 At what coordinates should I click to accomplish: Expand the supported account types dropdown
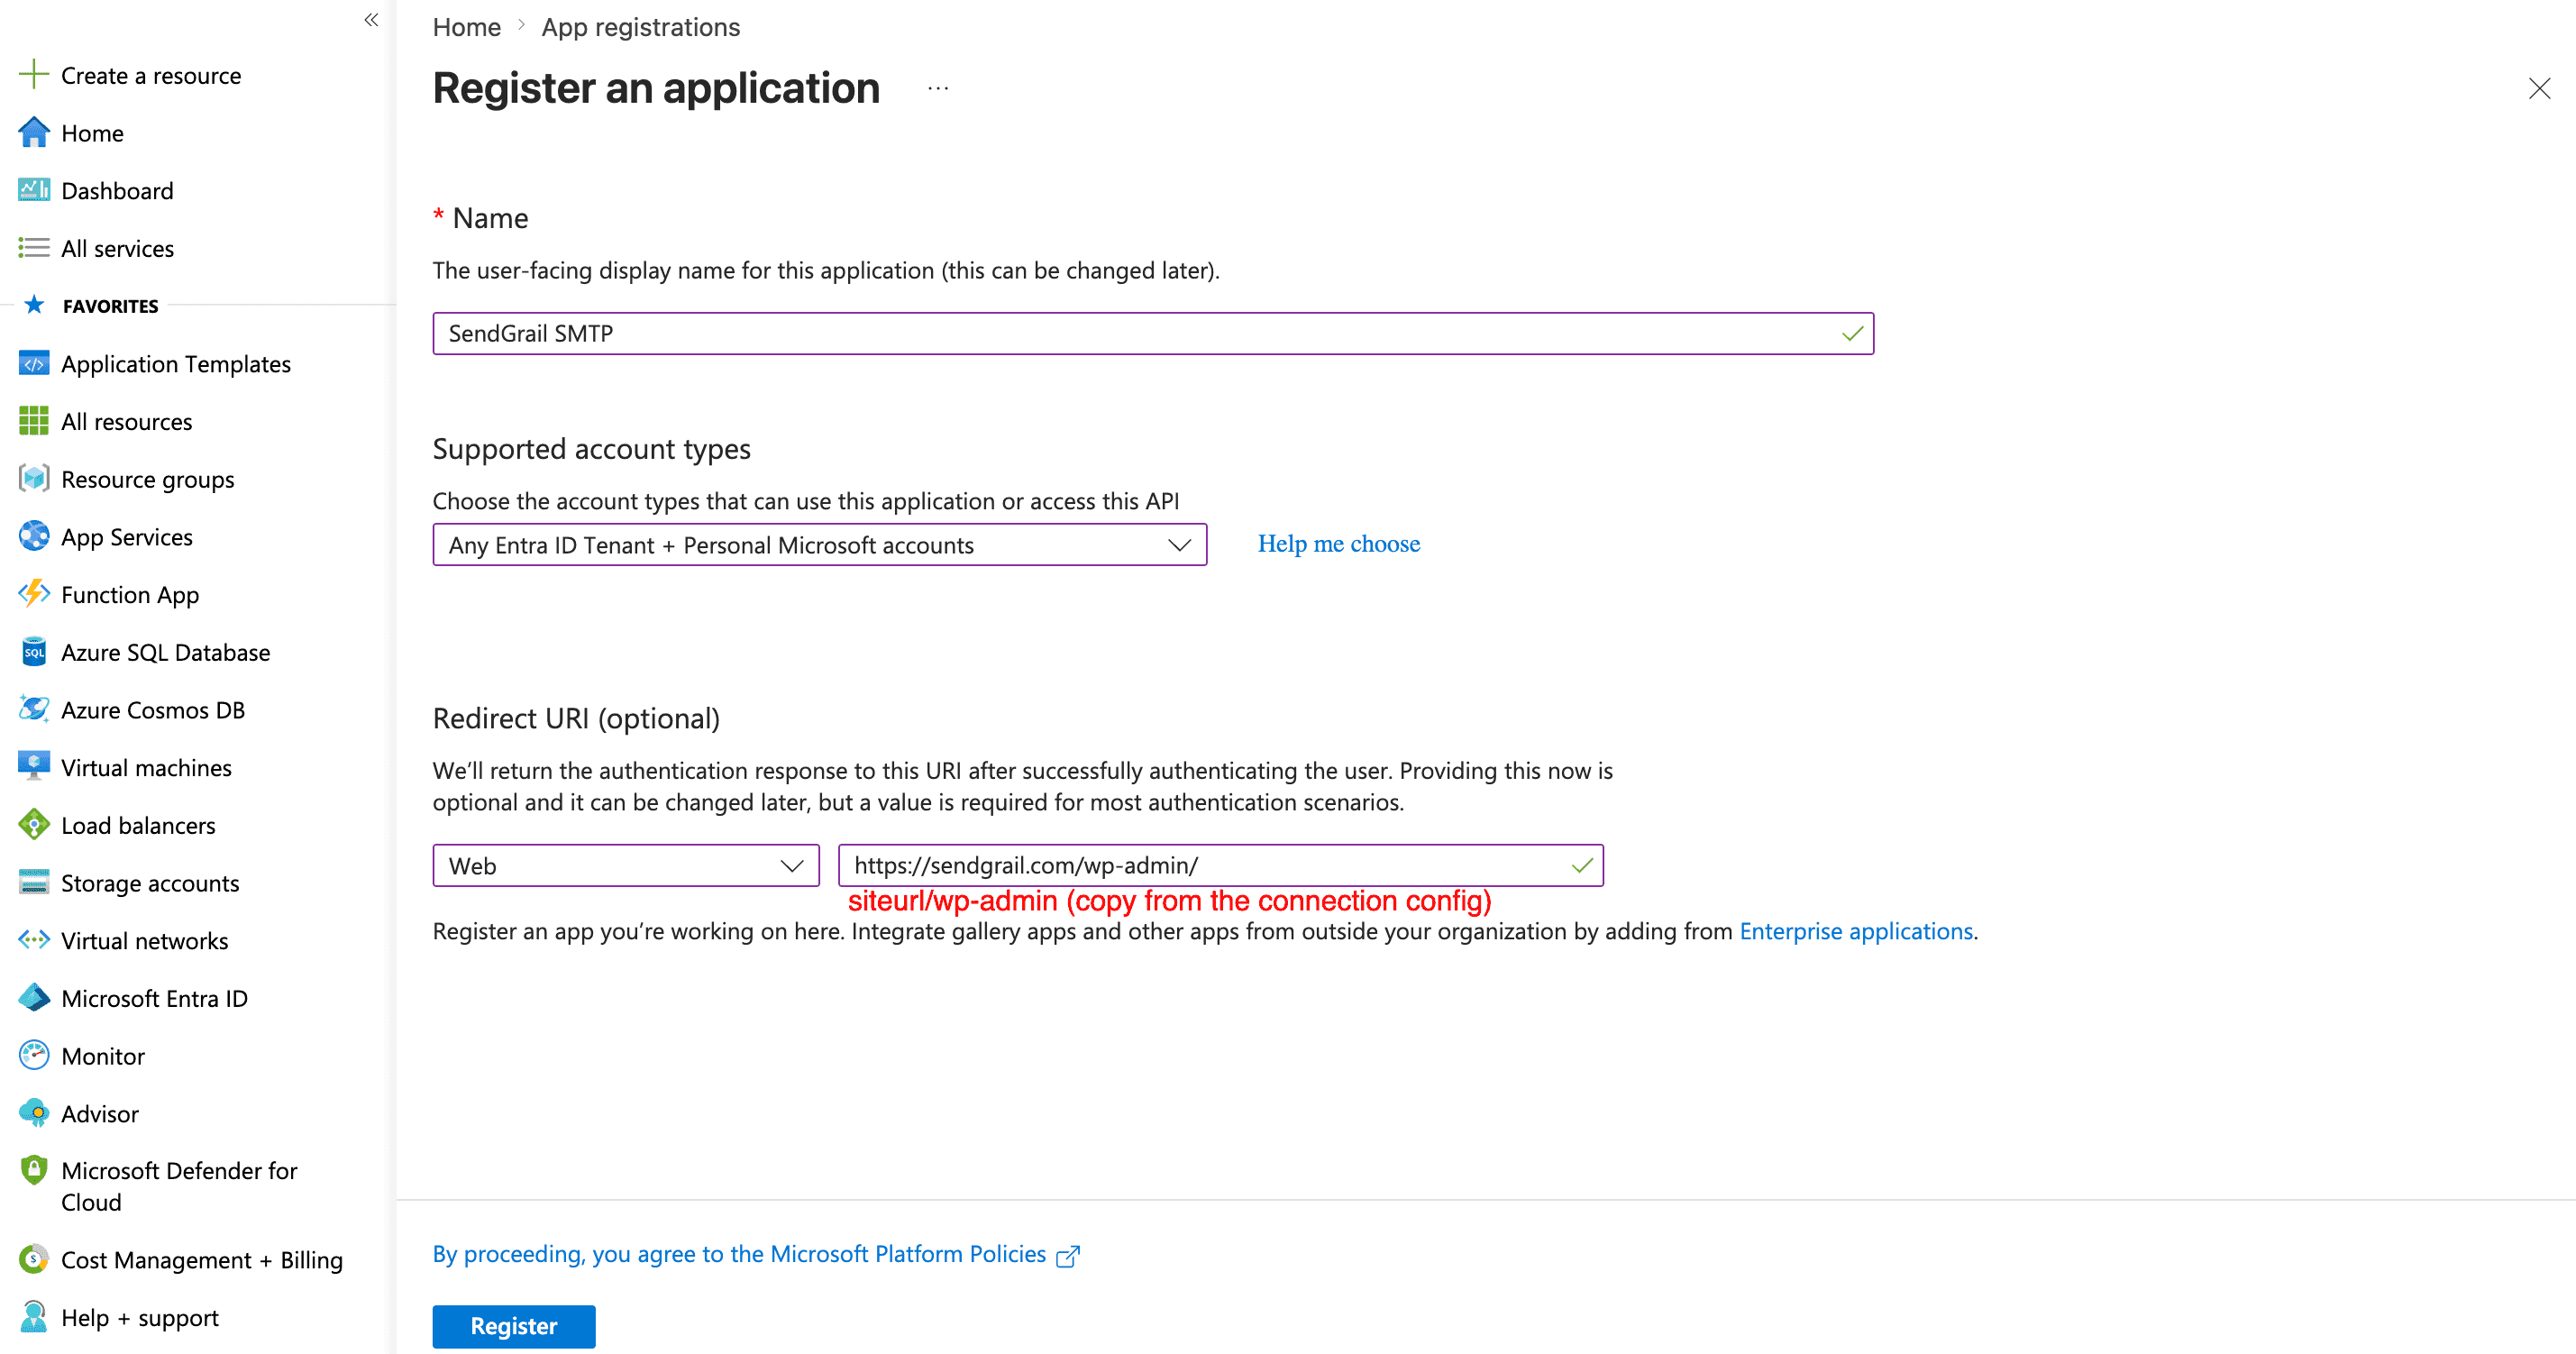tap(819, 545)
